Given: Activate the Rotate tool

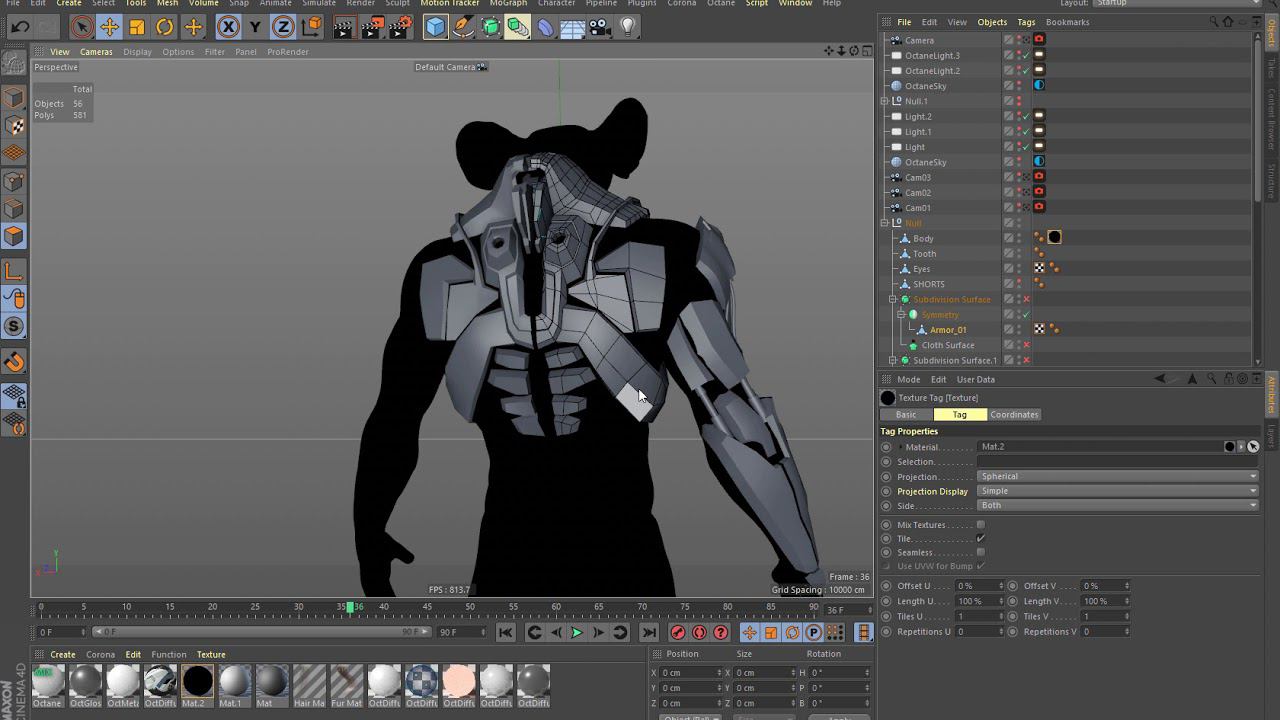Looking at the screenshot, I should (x=165, y=28).
